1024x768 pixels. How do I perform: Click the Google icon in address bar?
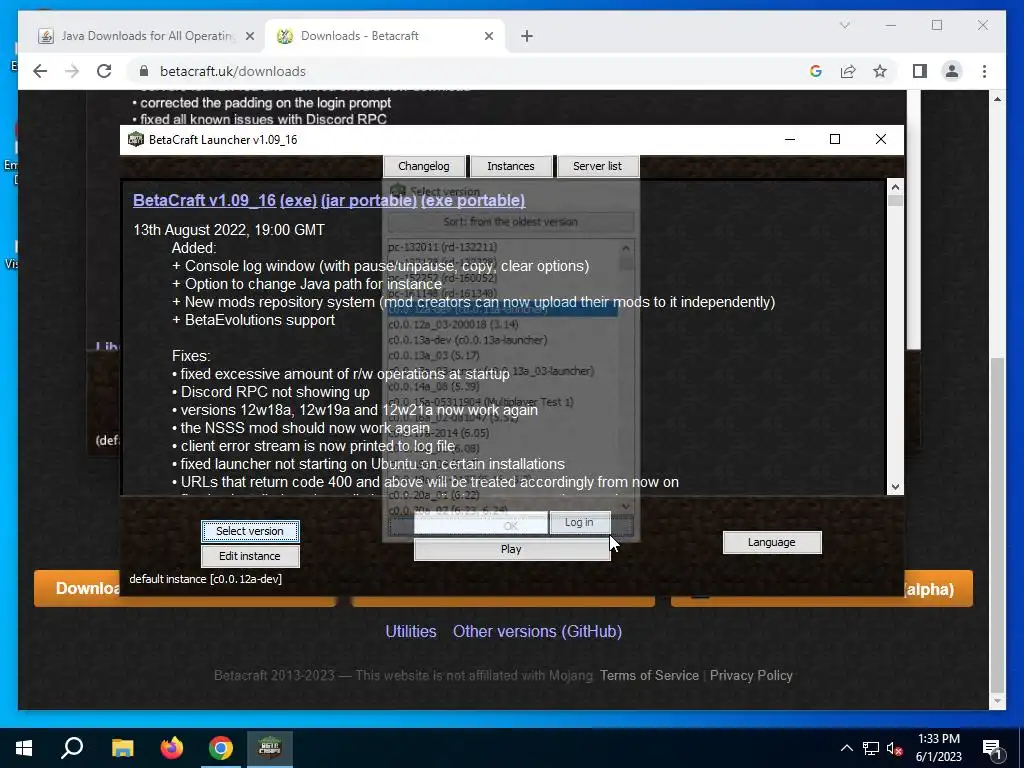pos(816,71)
